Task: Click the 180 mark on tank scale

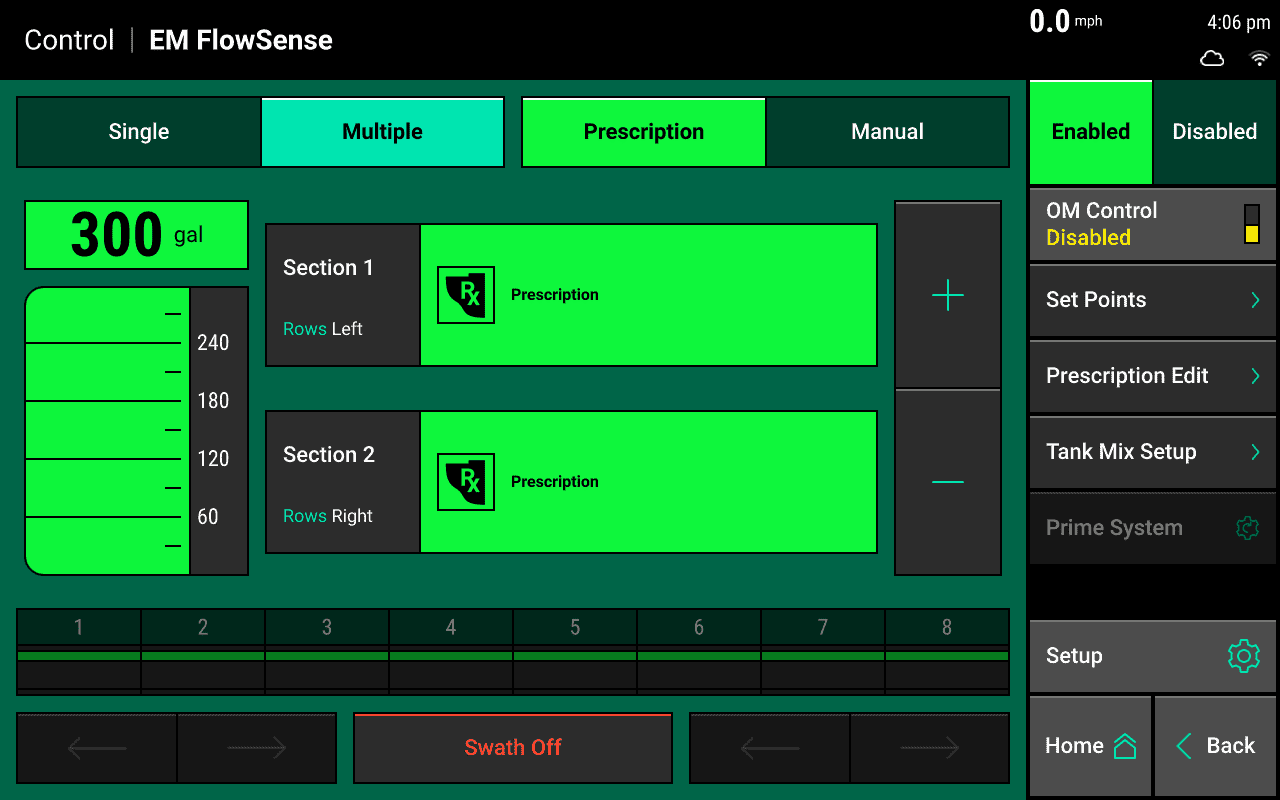Action: 213,401
